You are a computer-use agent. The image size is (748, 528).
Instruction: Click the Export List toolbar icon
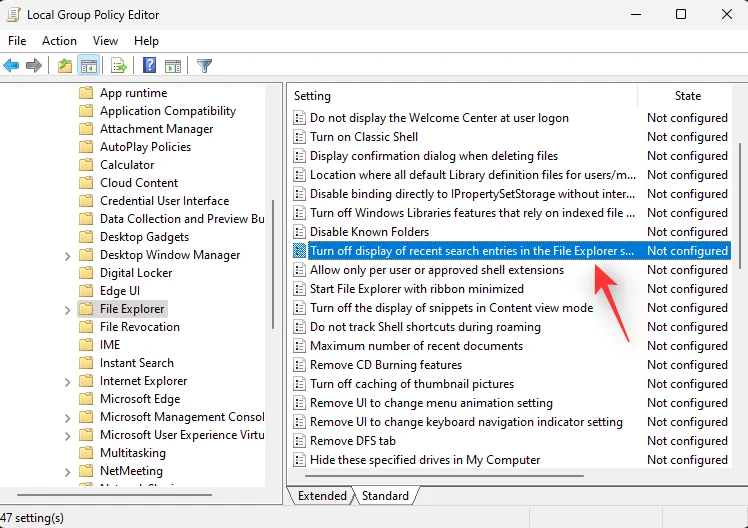(118, 65)
